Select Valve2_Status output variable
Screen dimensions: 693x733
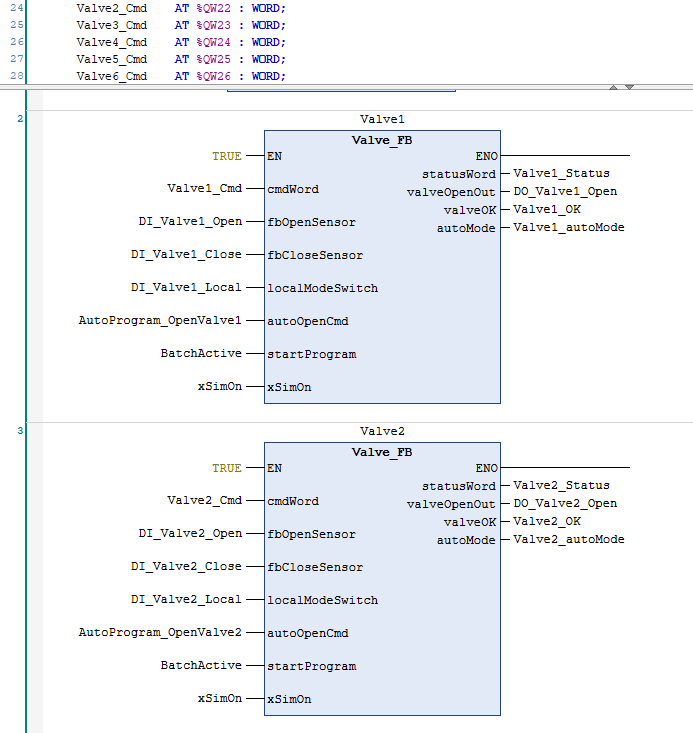point(561,485)
